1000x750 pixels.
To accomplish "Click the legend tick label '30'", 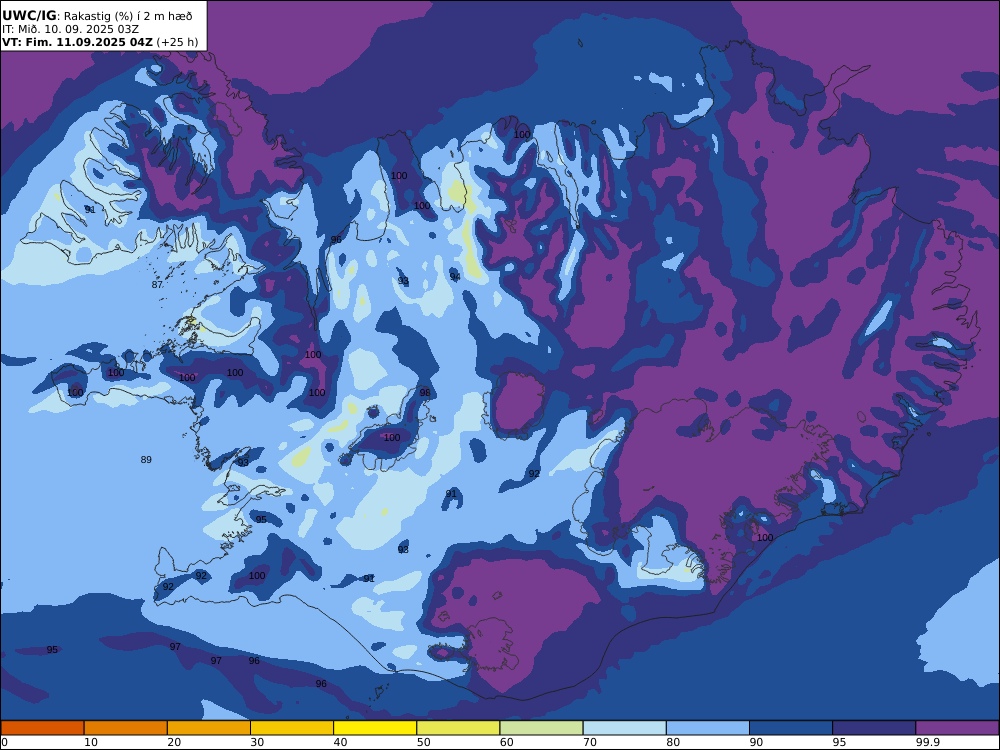I will [x=257, y=742].
